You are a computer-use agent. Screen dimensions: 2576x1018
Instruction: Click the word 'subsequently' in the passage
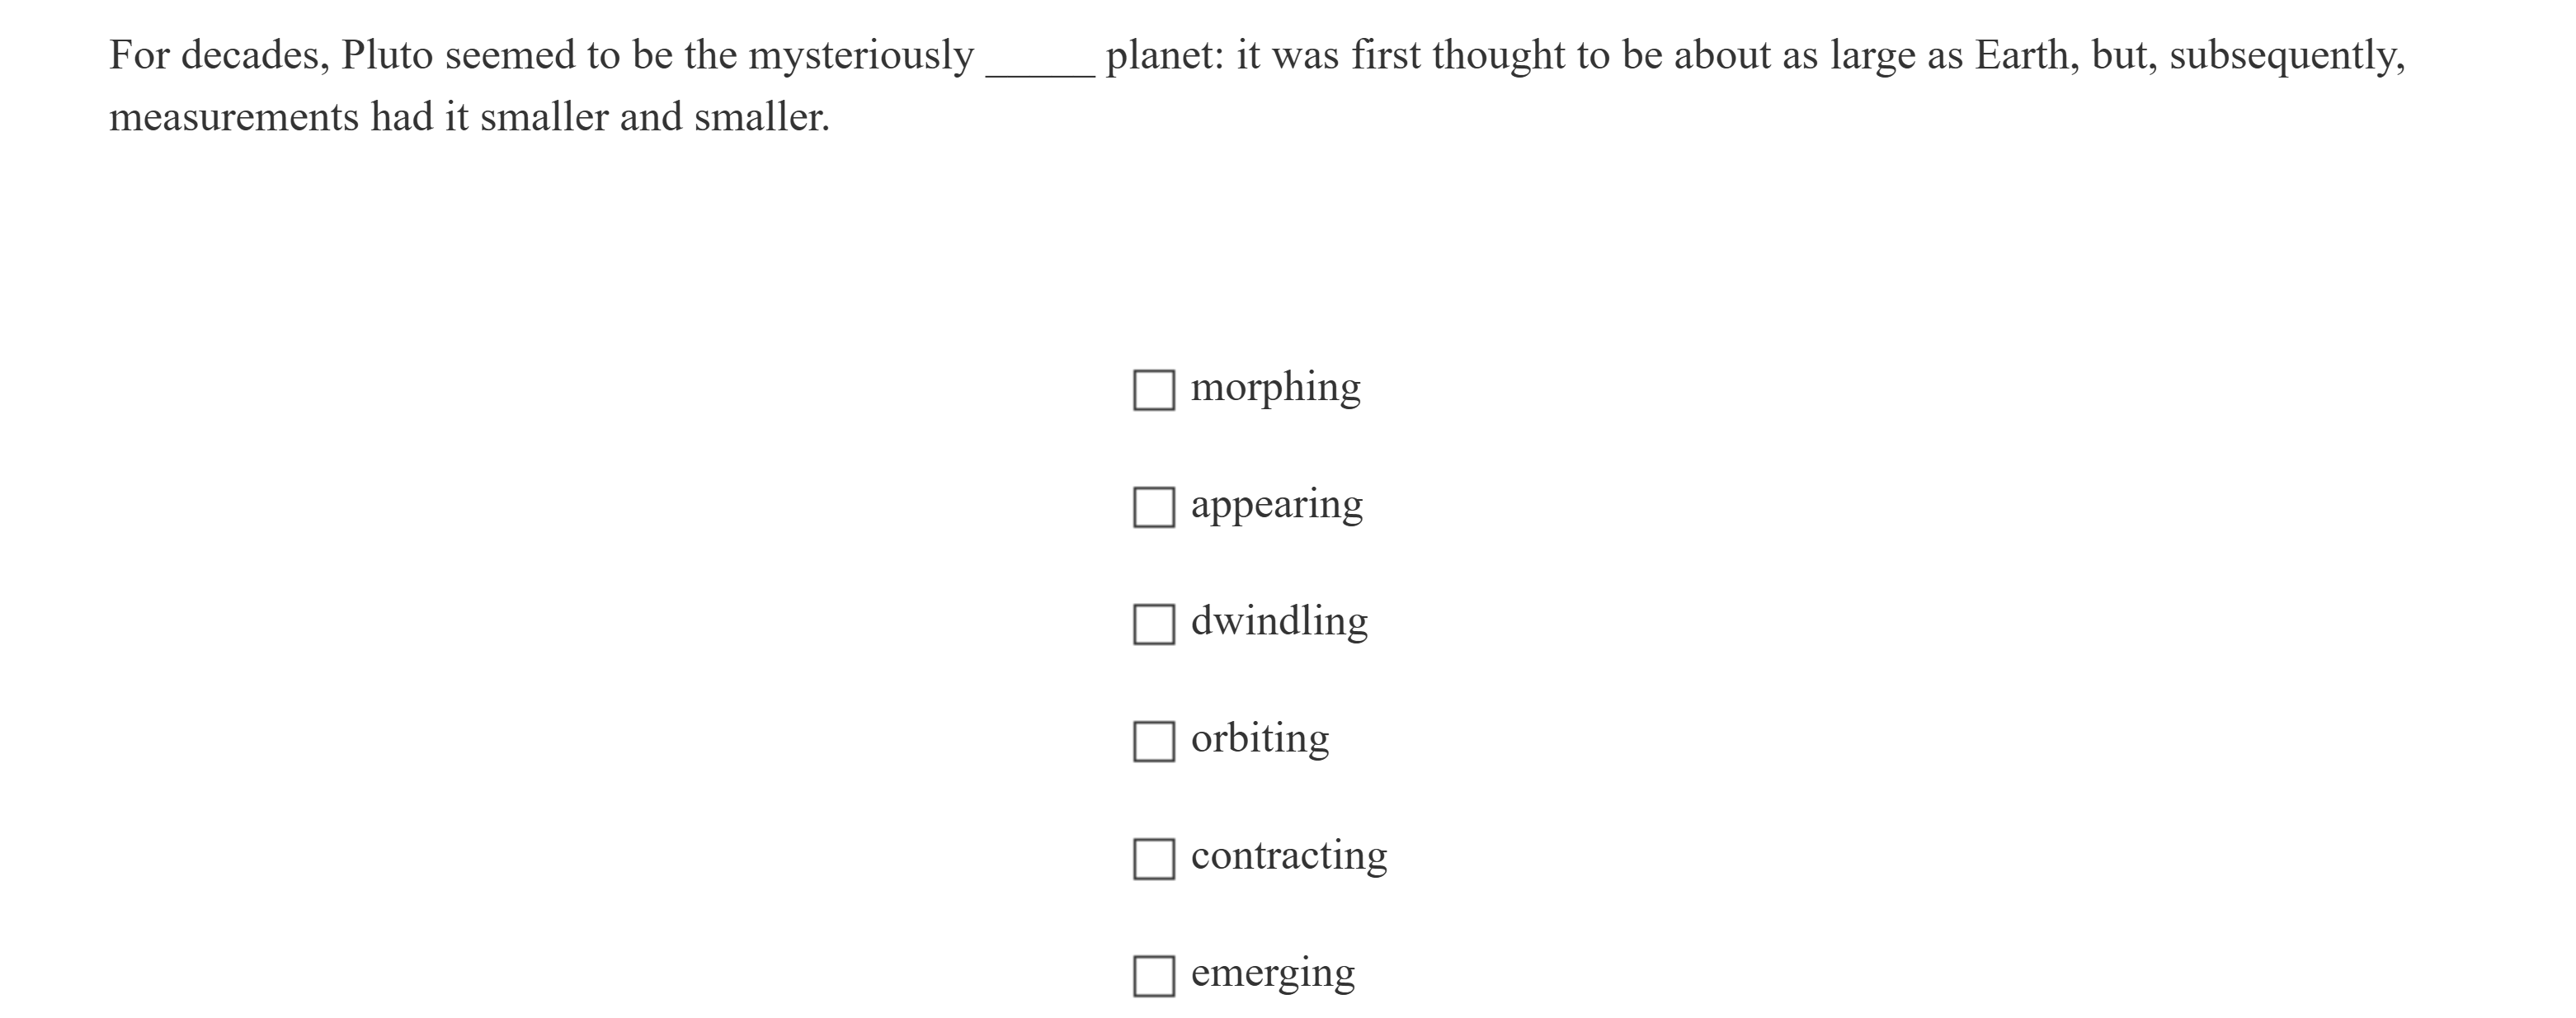(x=2286, y=55)
